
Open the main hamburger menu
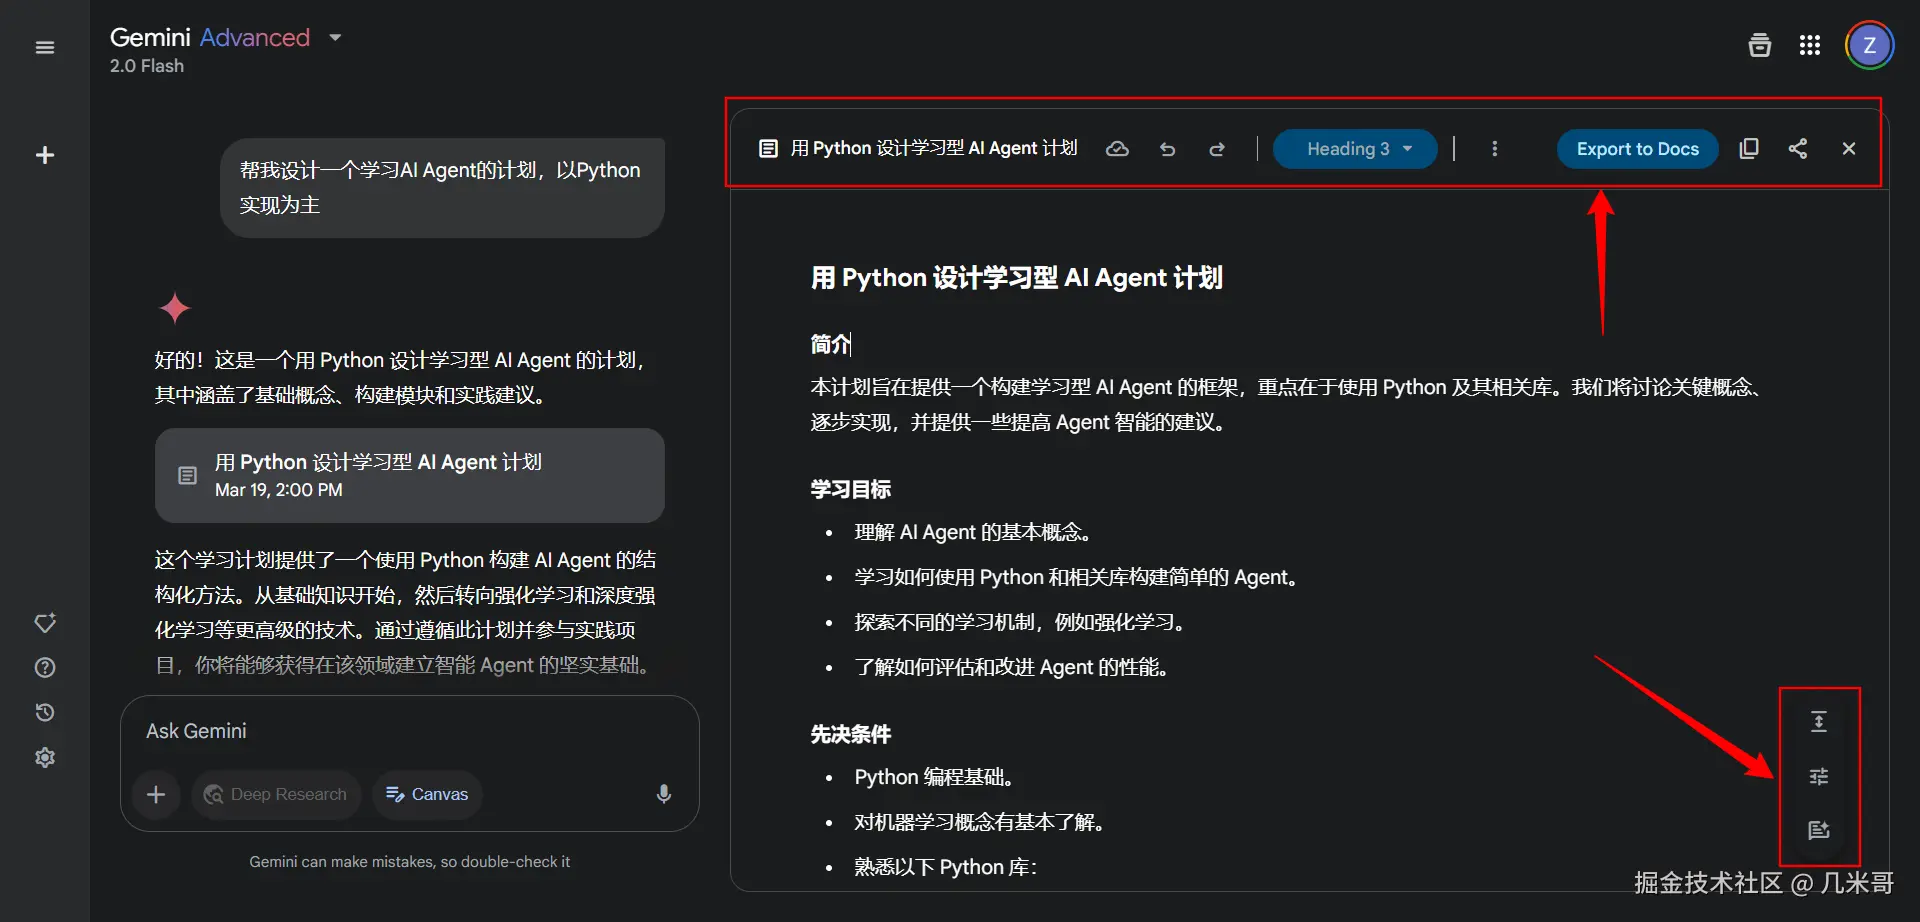(45, 47)
